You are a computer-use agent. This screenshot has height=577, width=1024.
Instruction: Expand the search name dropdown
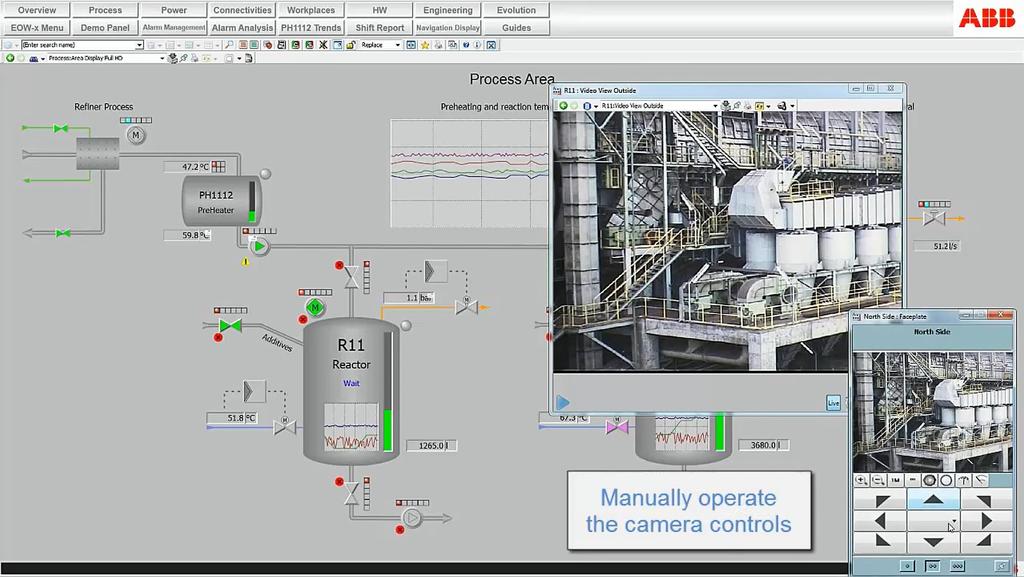[139, 45]
